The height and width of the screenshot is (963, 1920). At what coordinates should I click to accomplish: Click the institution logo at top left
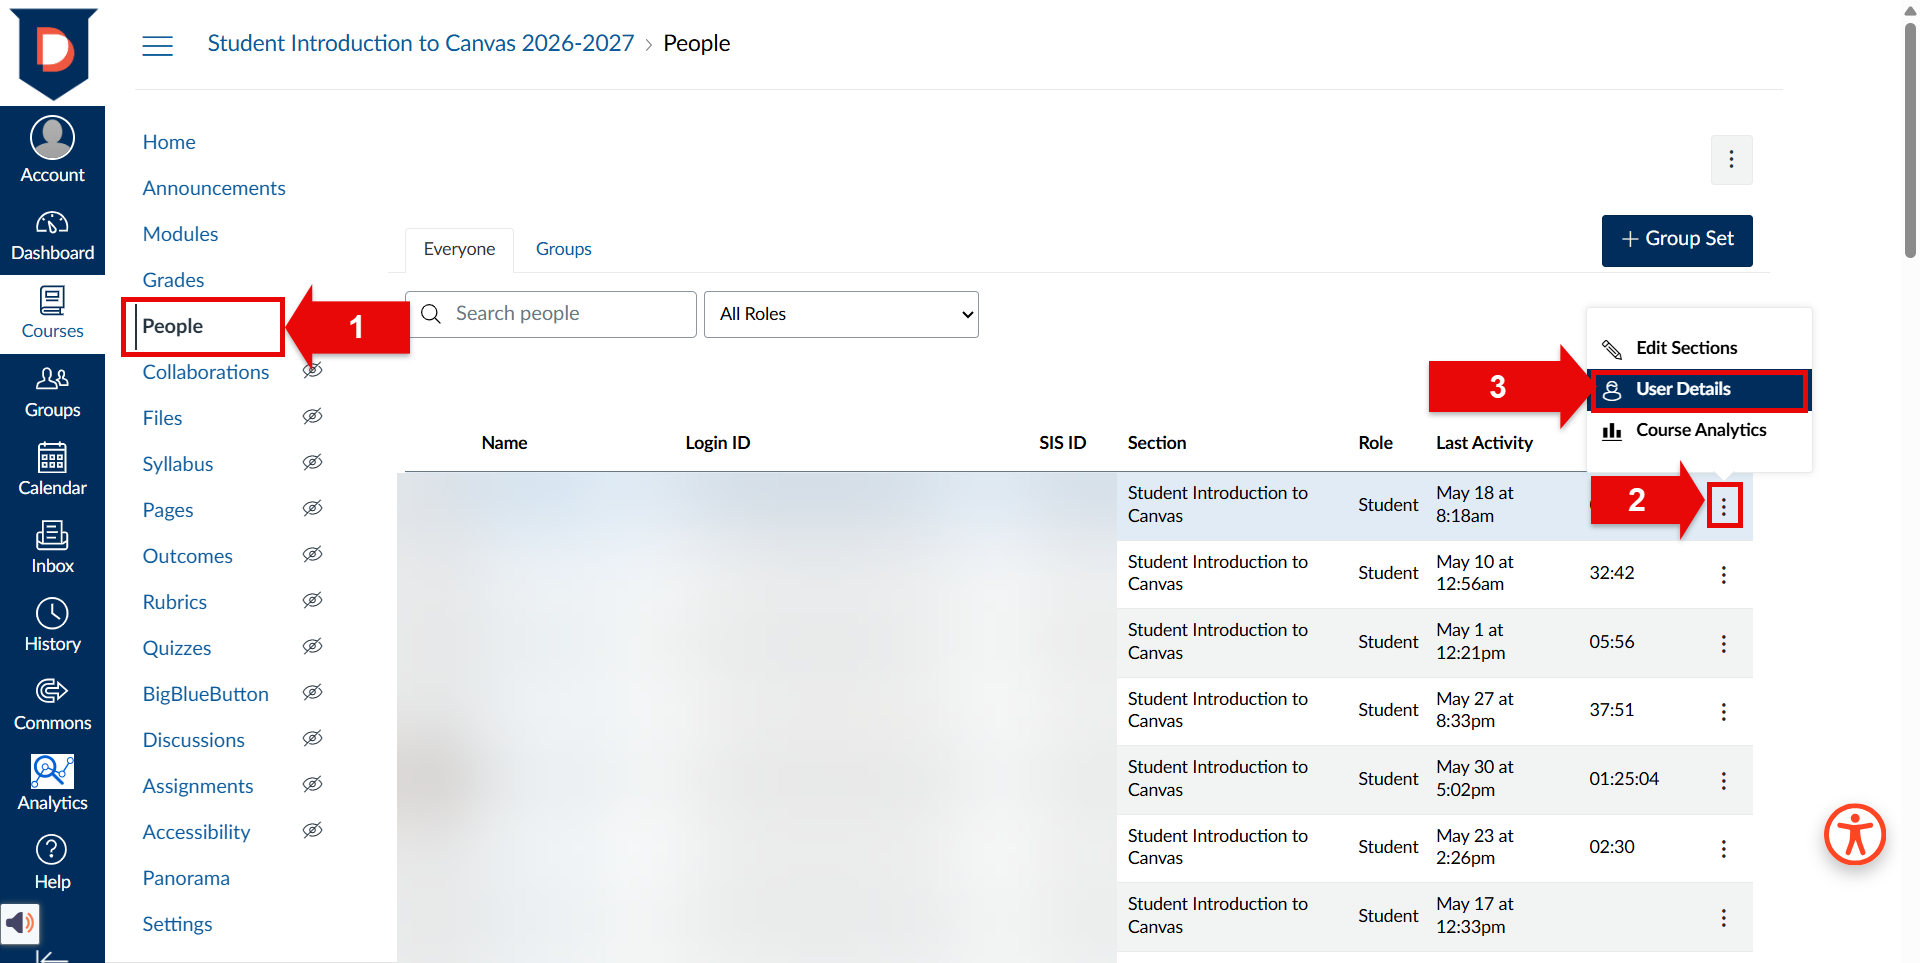point(54,52)
